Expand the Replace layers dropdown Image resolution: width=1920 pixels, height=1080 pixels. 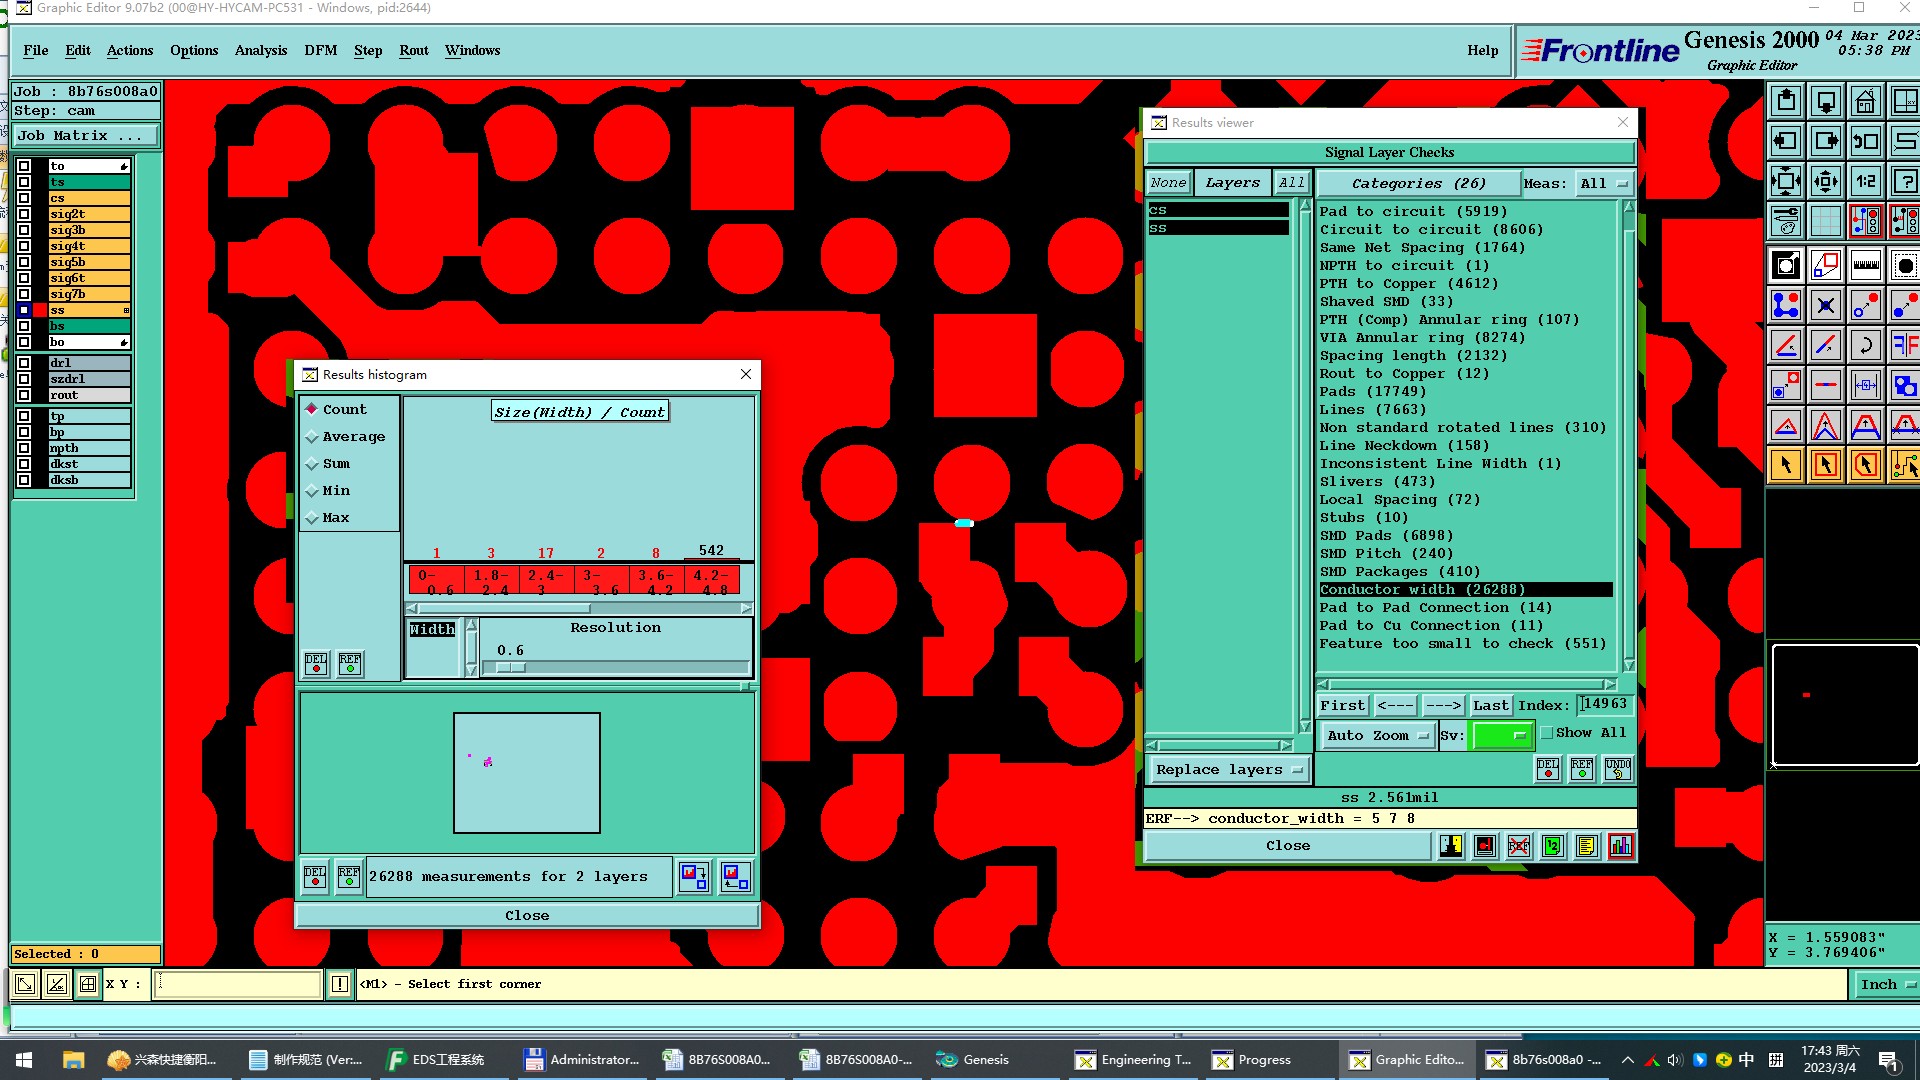pyautogui.click(x=1228, y=769)
